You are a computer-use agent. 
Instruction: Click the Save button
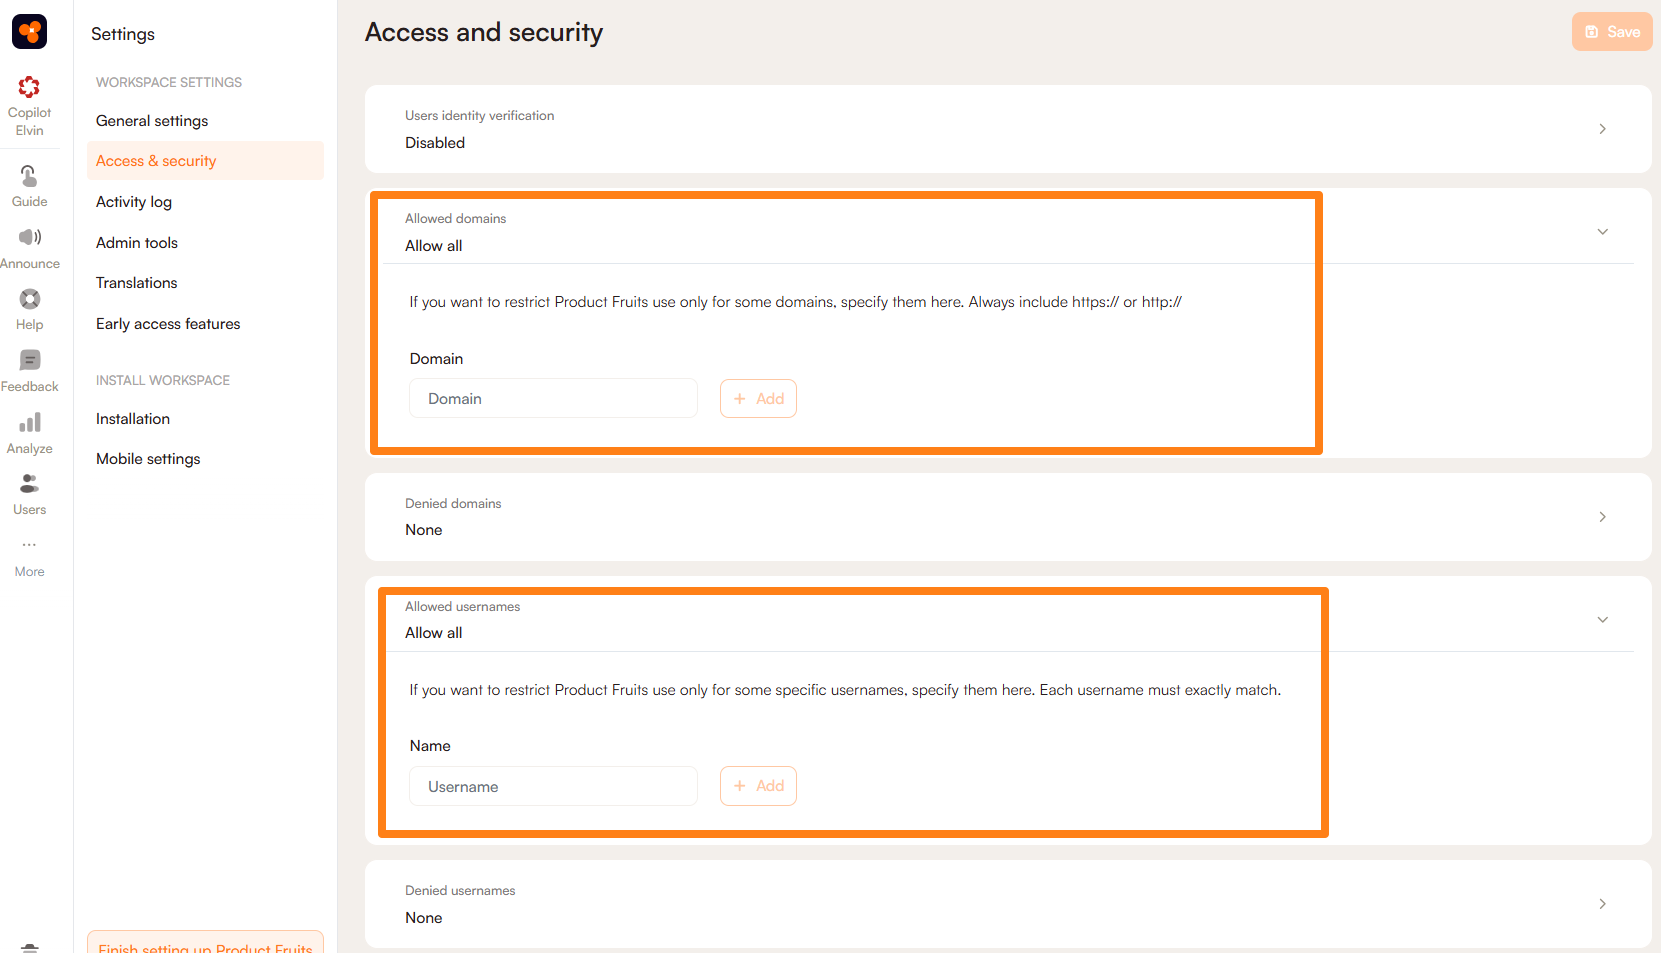coord(1611,32)
